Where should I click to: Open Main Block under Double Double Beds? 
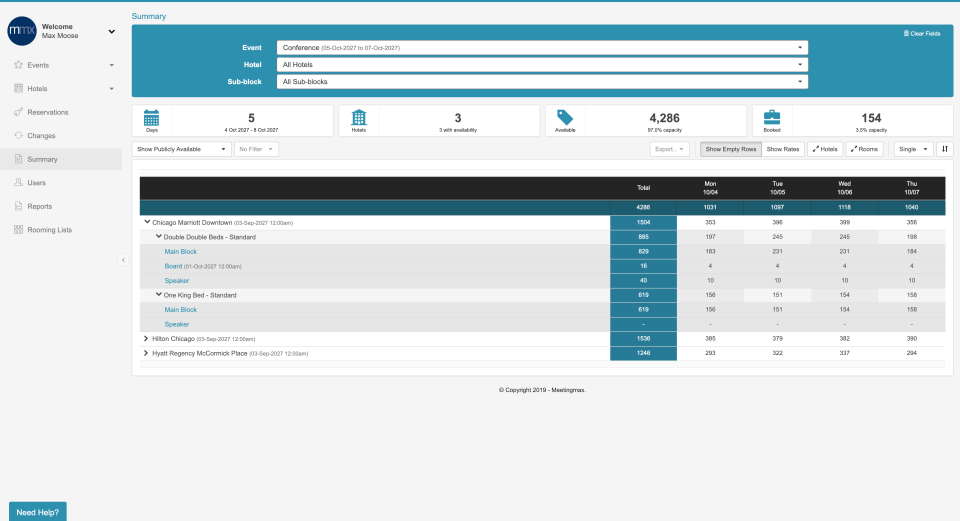[181, 252]
